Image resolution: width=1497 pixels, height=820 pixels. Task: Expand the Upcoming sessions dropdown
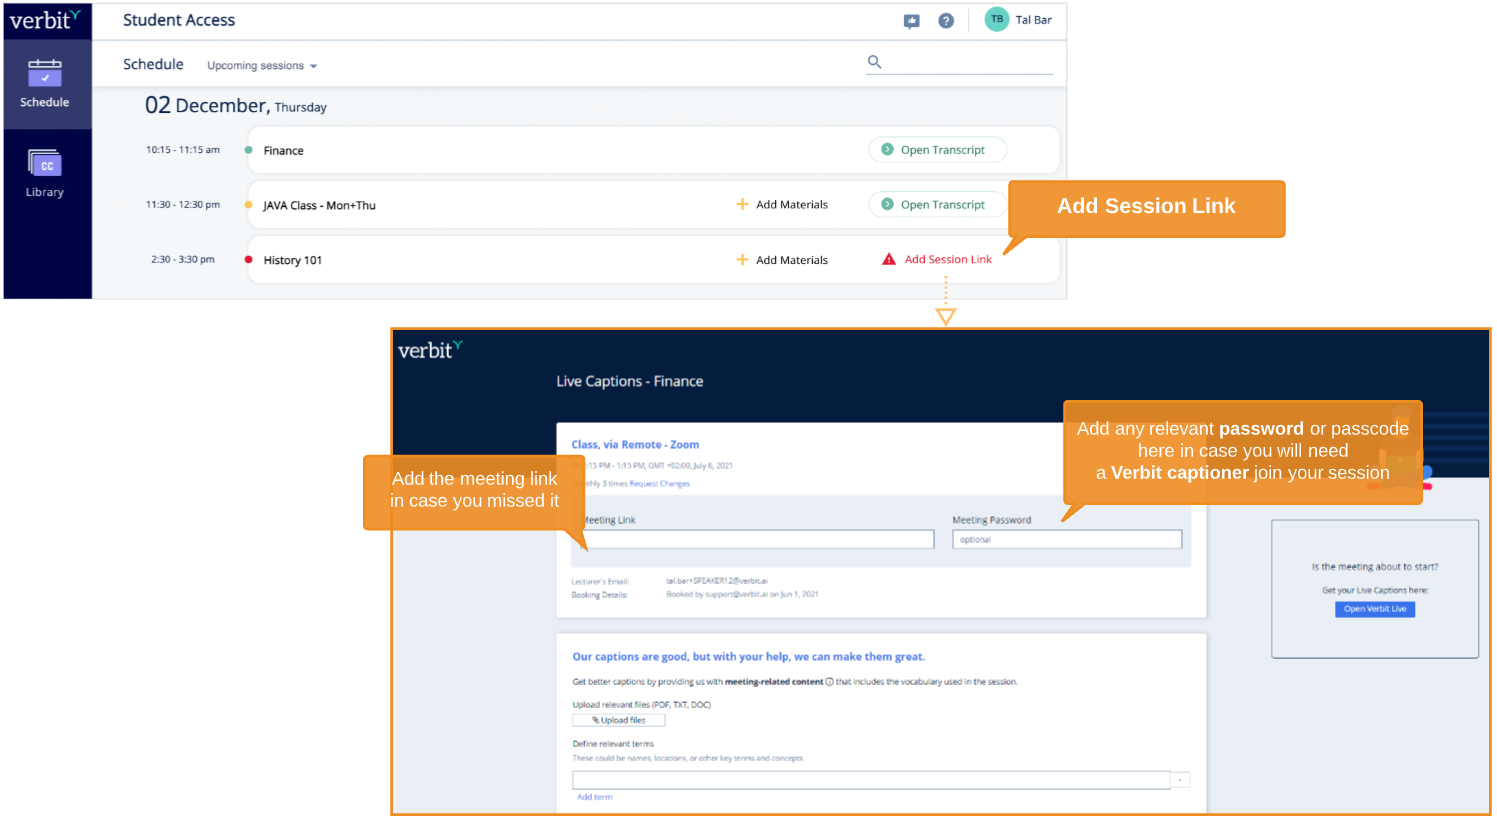[261, 65]
